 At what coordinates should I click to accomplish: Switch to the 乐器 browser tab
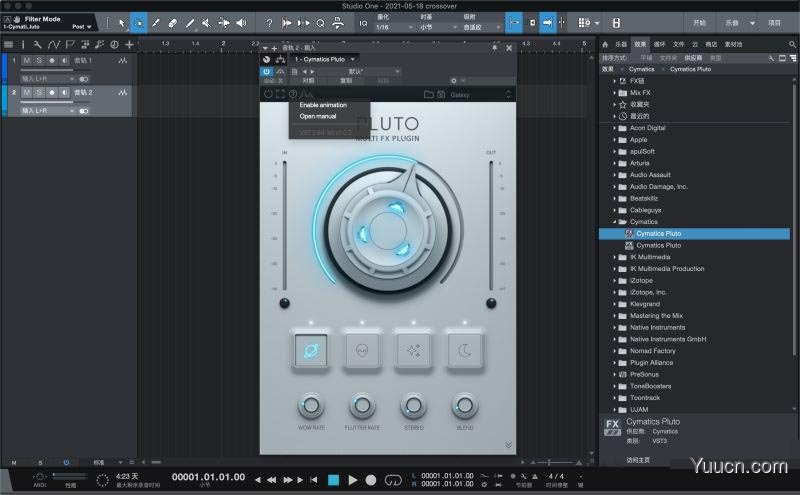[621, 44]
